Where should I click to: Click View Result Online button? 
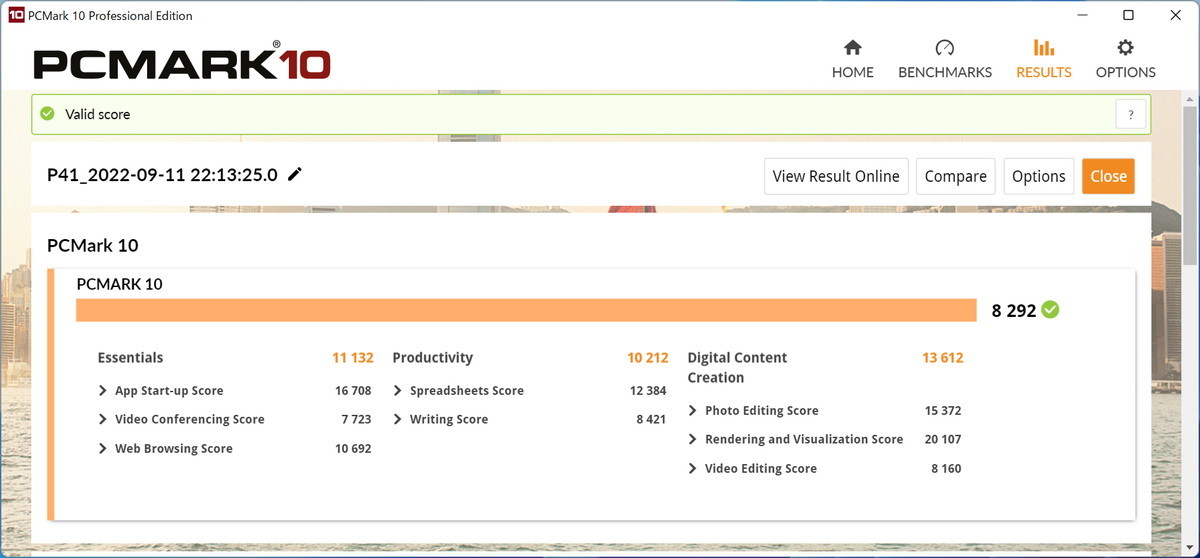point(836,176)
